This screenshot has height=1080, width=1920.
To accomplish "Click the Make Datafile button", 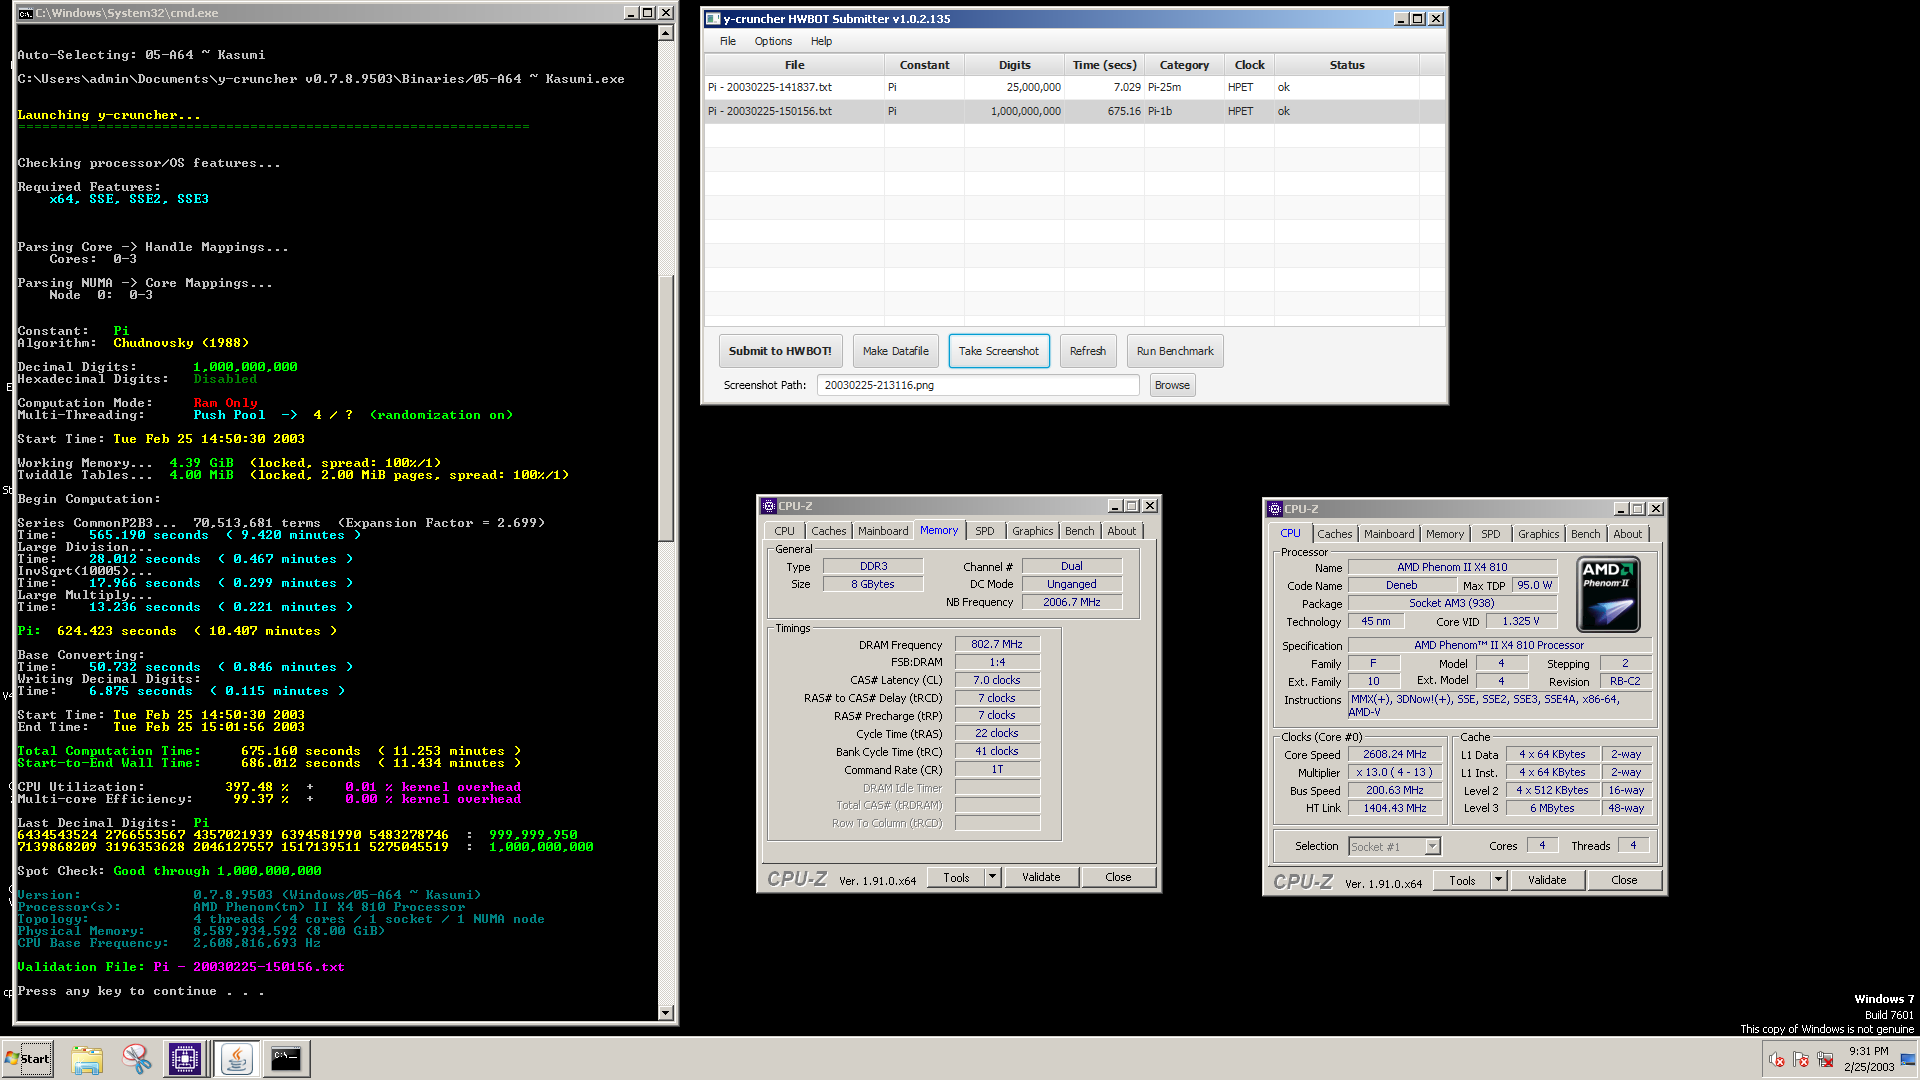I will click(896, 351).
